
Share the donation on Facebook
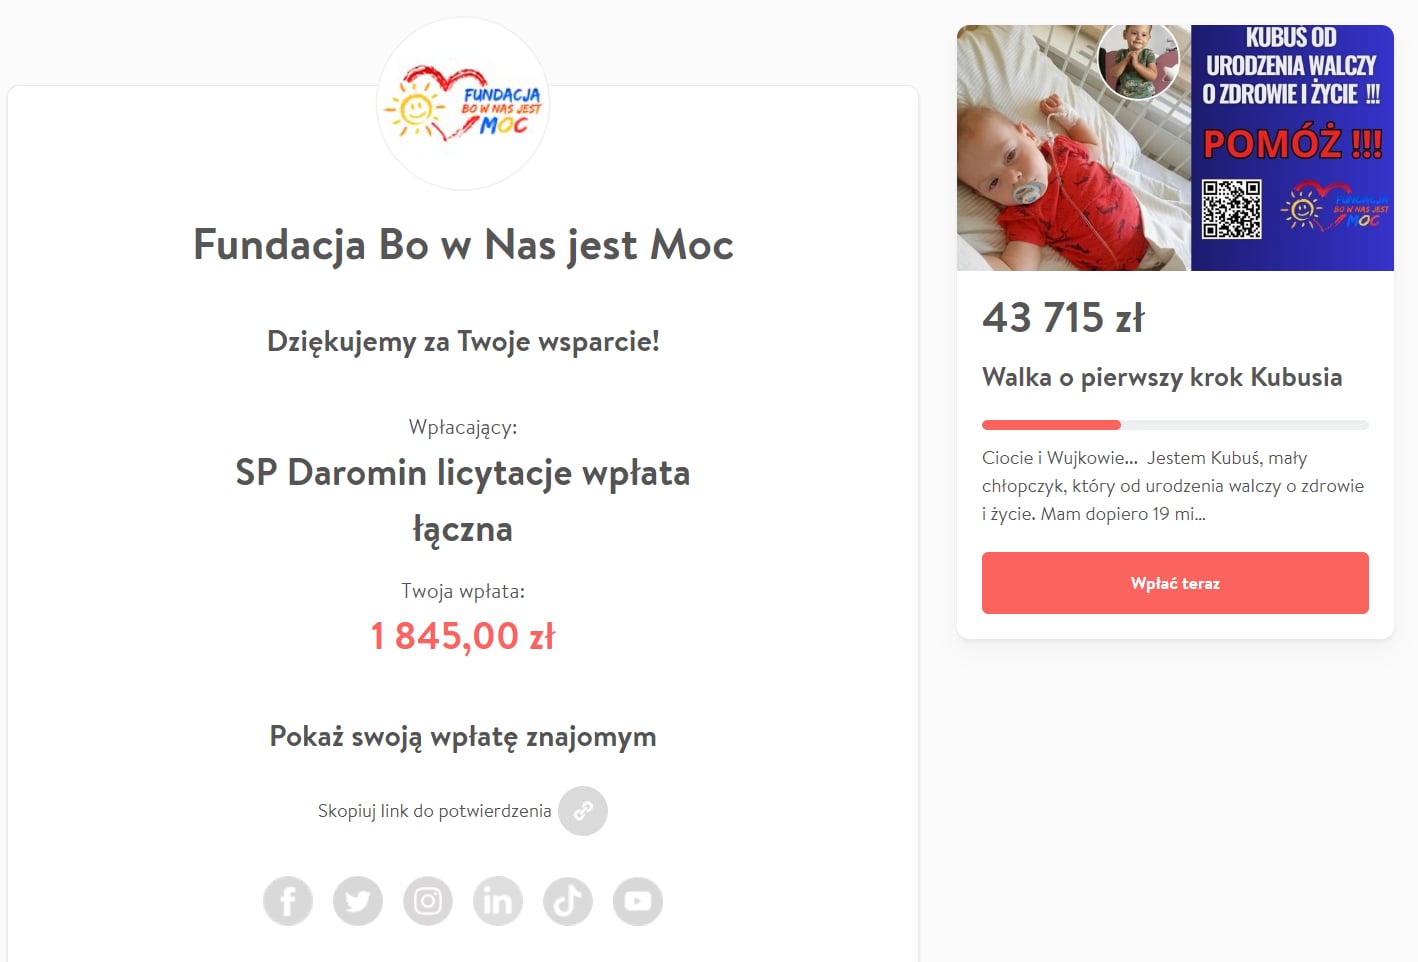click(288, 901)
